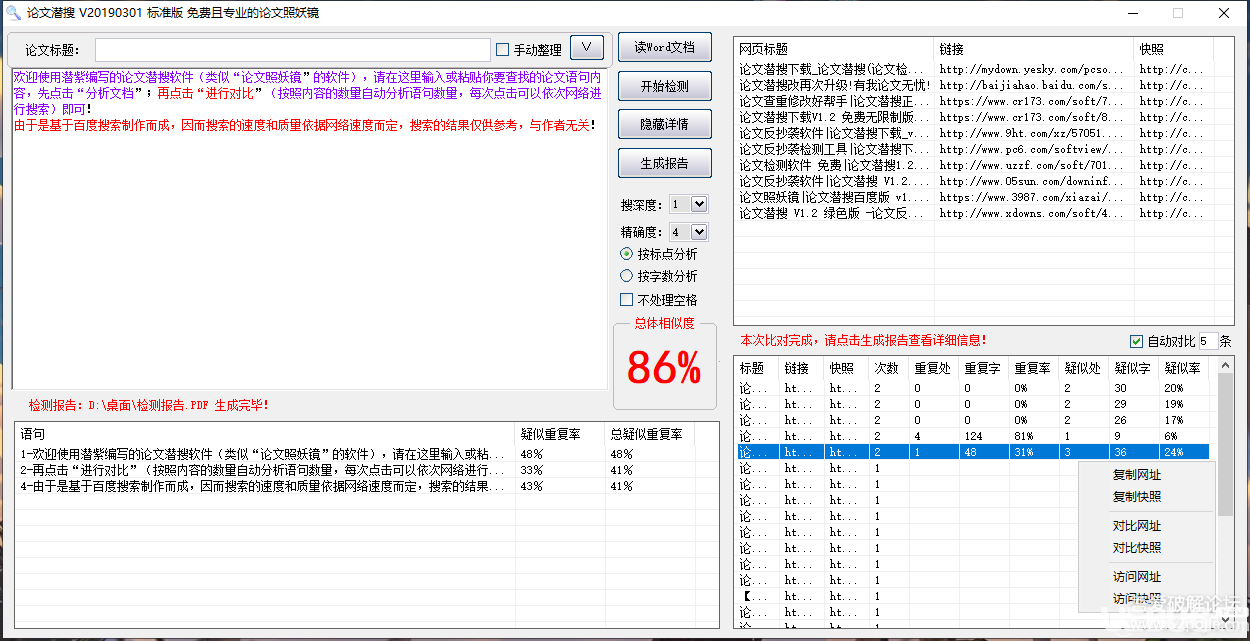This screenshot has height=641, width=1250.
Task: Toggle the 手动整理 checkbox
Action: [503, 49]
